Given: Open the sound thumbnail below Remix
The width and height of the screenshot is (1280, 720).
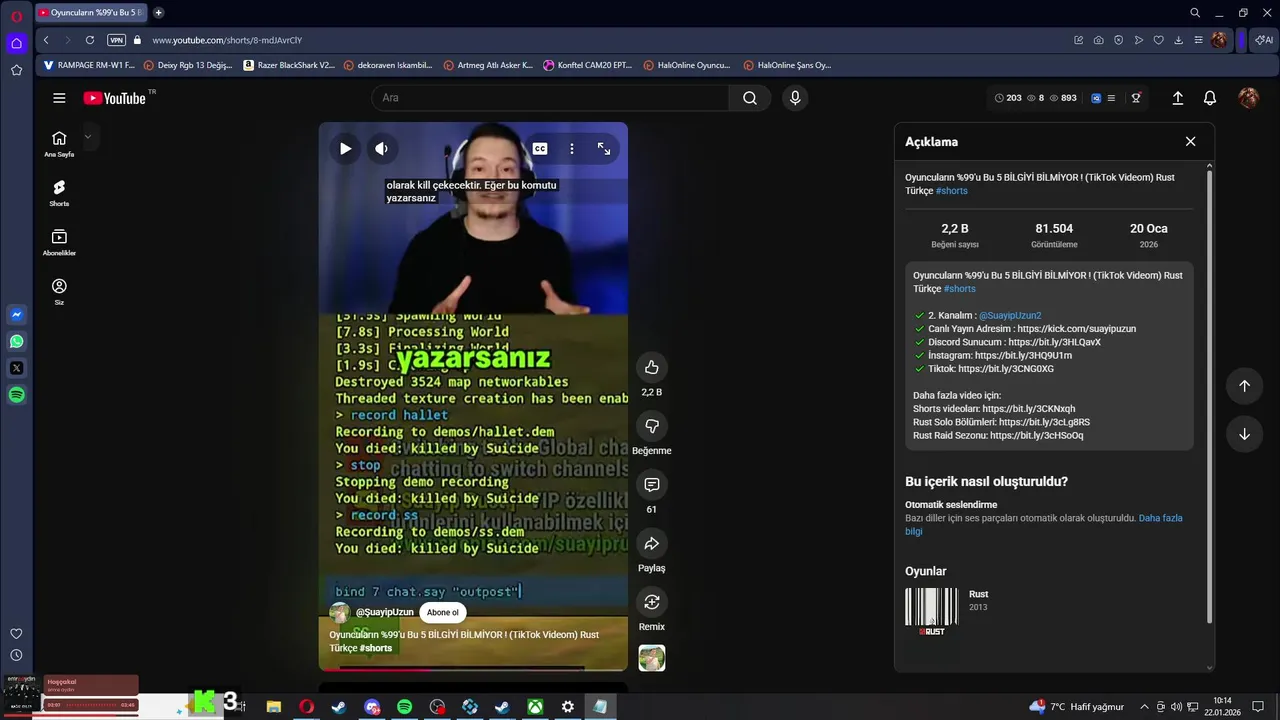Looking at the screenshot, I should [652, 658].
